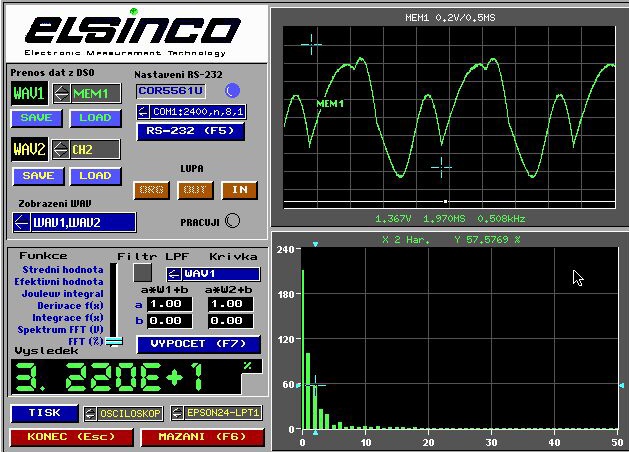Click the WAV1 channel indicator
The height and width of the screenshot is (452, 629).
(x=29, y=93)
